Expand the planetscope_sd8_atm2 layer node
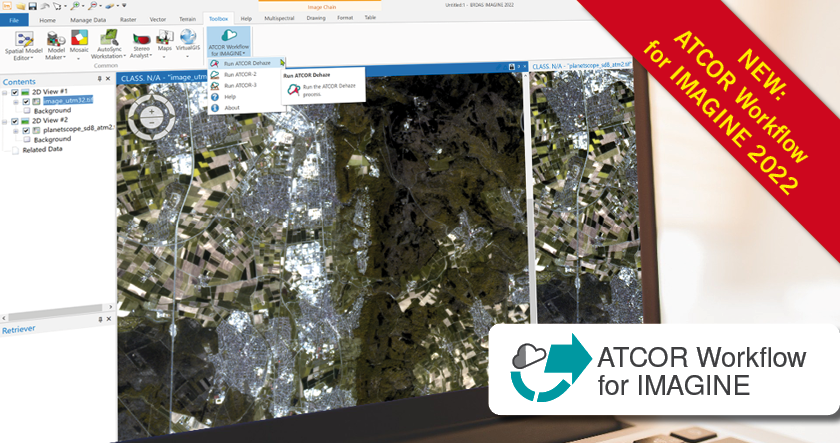 (16, 131)
